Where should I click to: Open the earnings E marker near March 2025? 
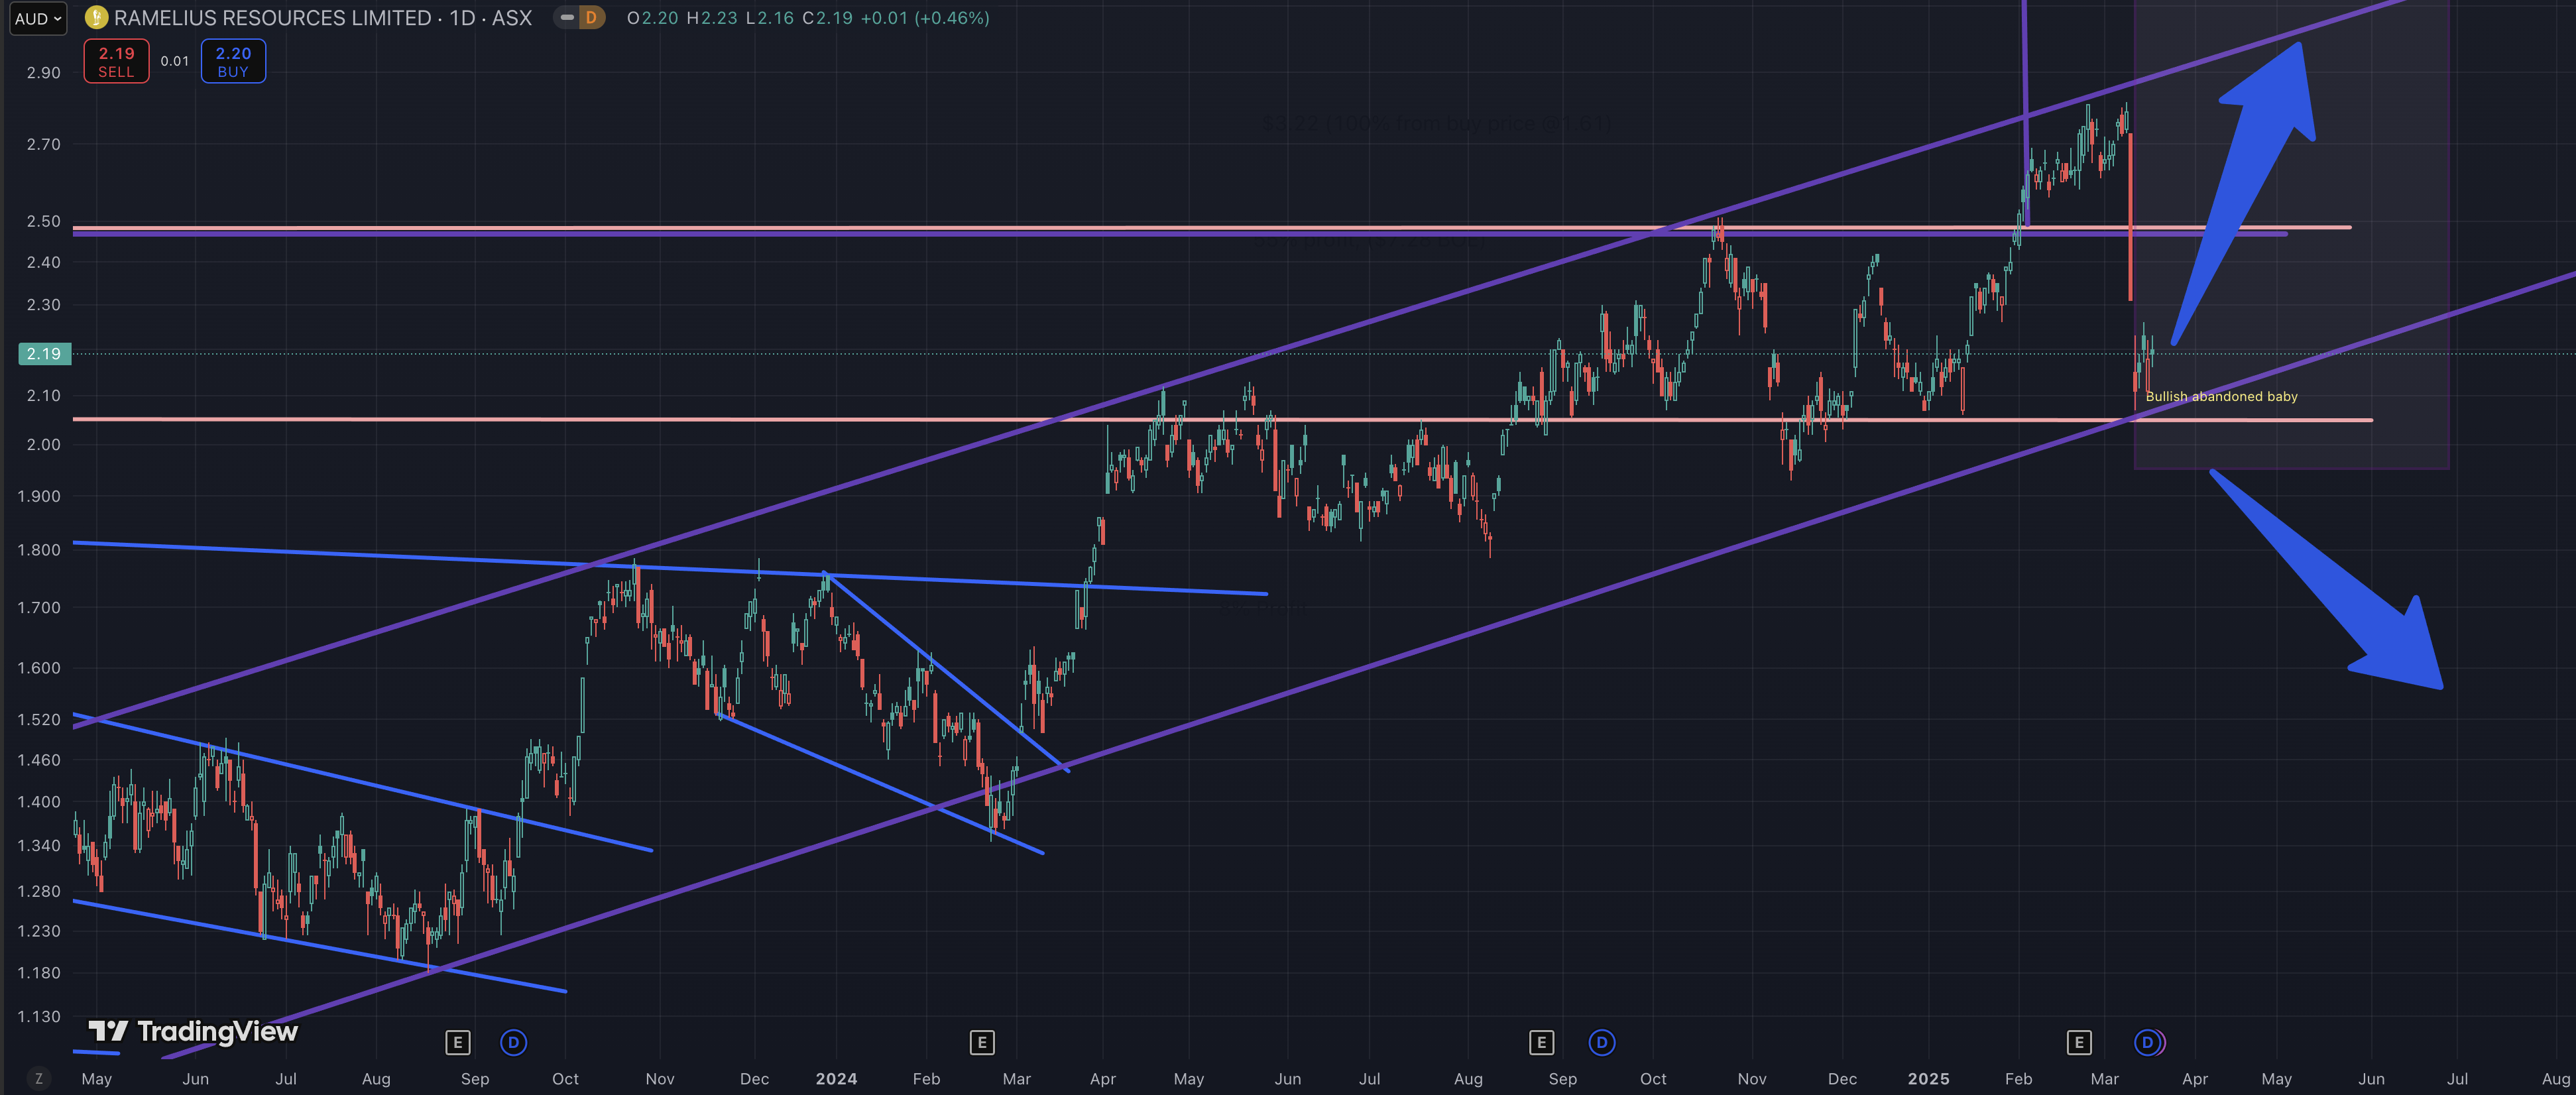2079,1043
